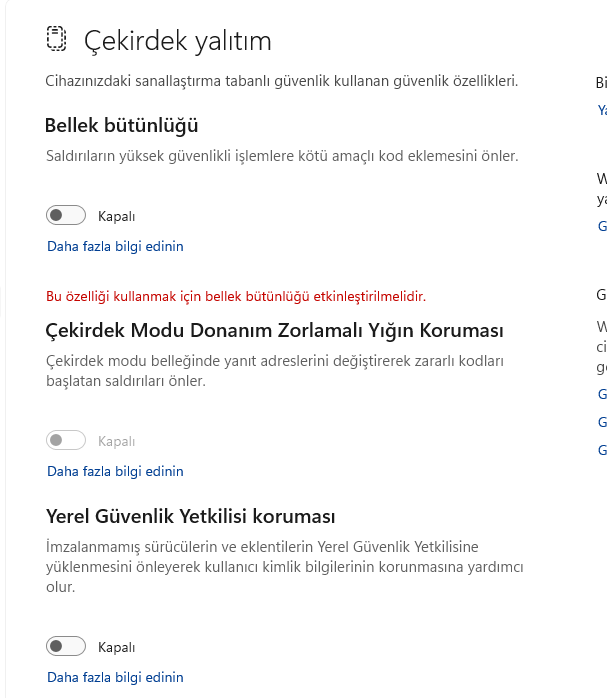607x698 pixels.
Task: Toggle Çekirdek Modu Donanım Zorlamalı Yığın Koruması switch
Action: (x=66, y=440)
